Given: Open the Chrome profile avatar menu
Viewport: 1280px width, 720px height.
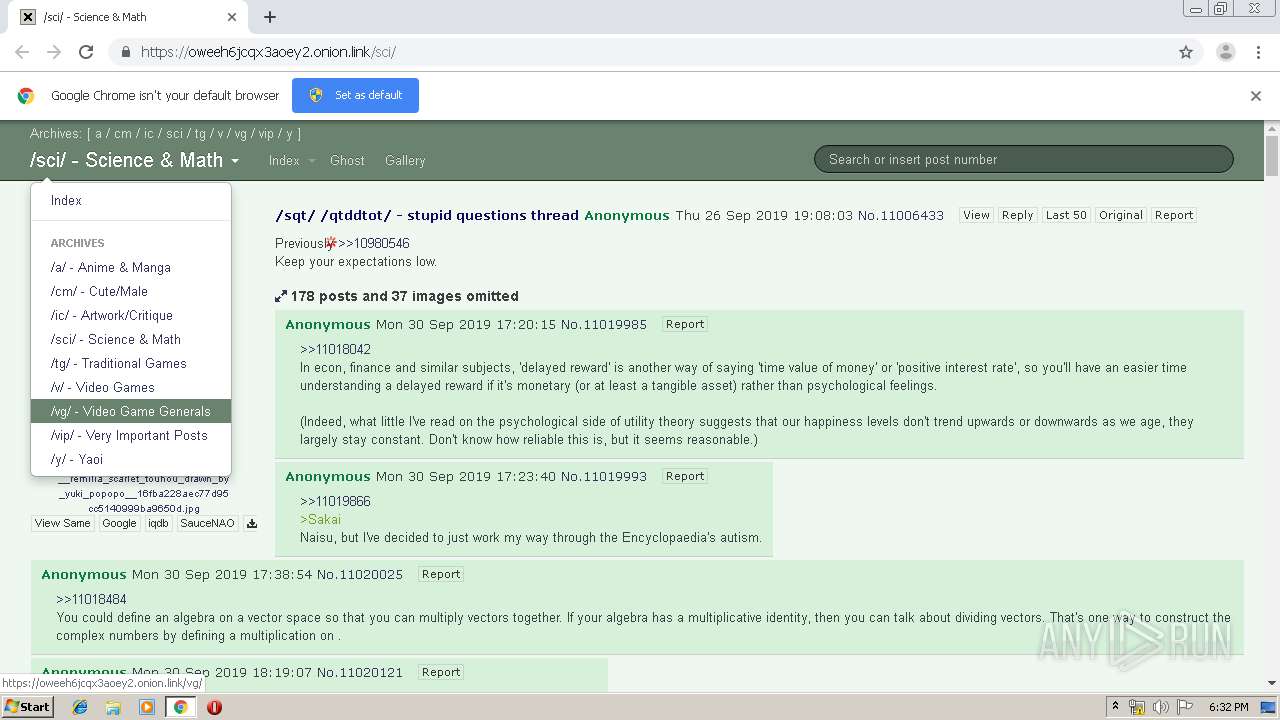Looking at the screenshot, I should tap(1225, 52).
